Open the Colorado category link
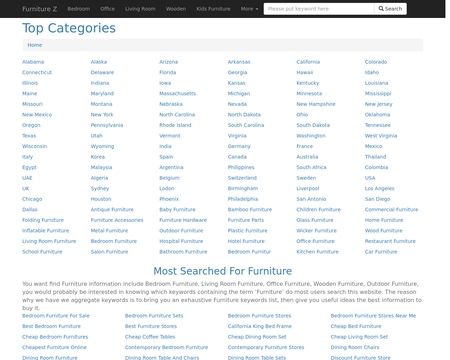 click(376, 62)
